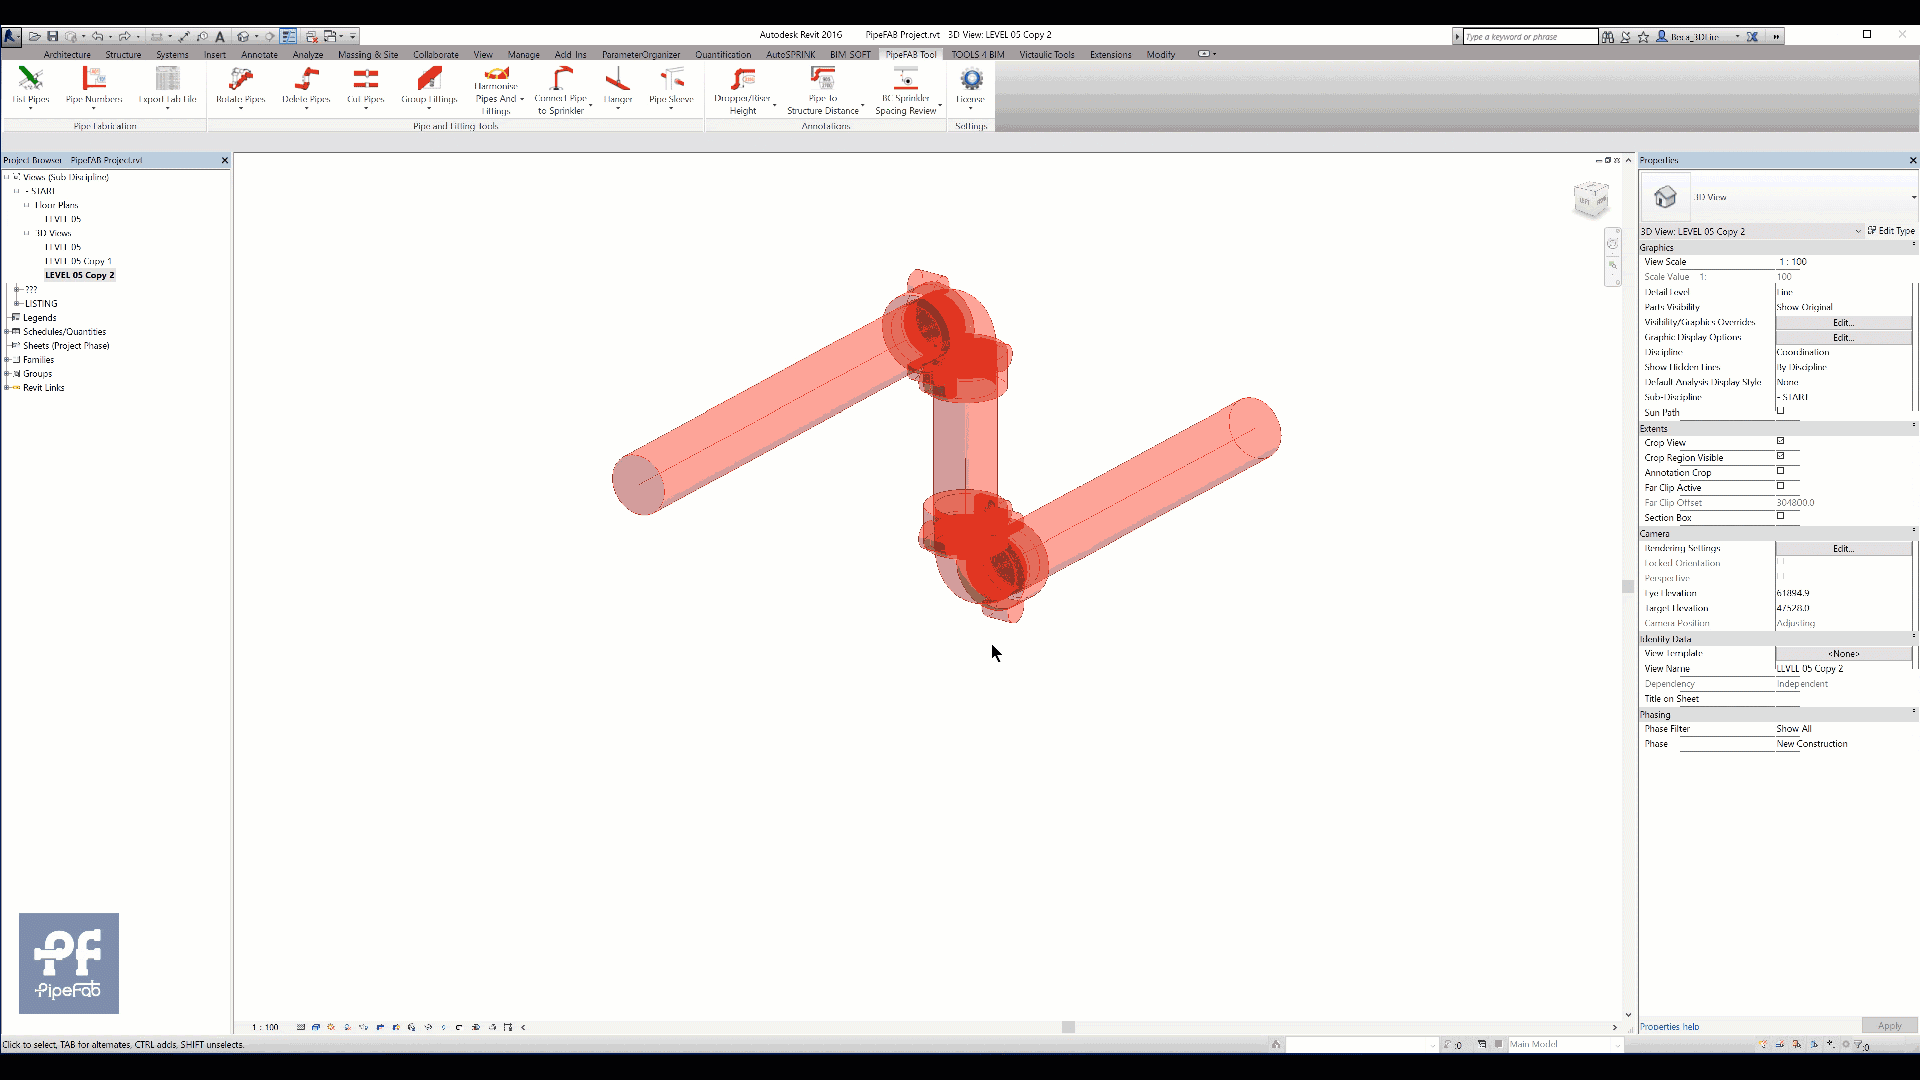Open the Group Fittings tool
Screen dimensions: 1920x1080
[x=429, y=86]
